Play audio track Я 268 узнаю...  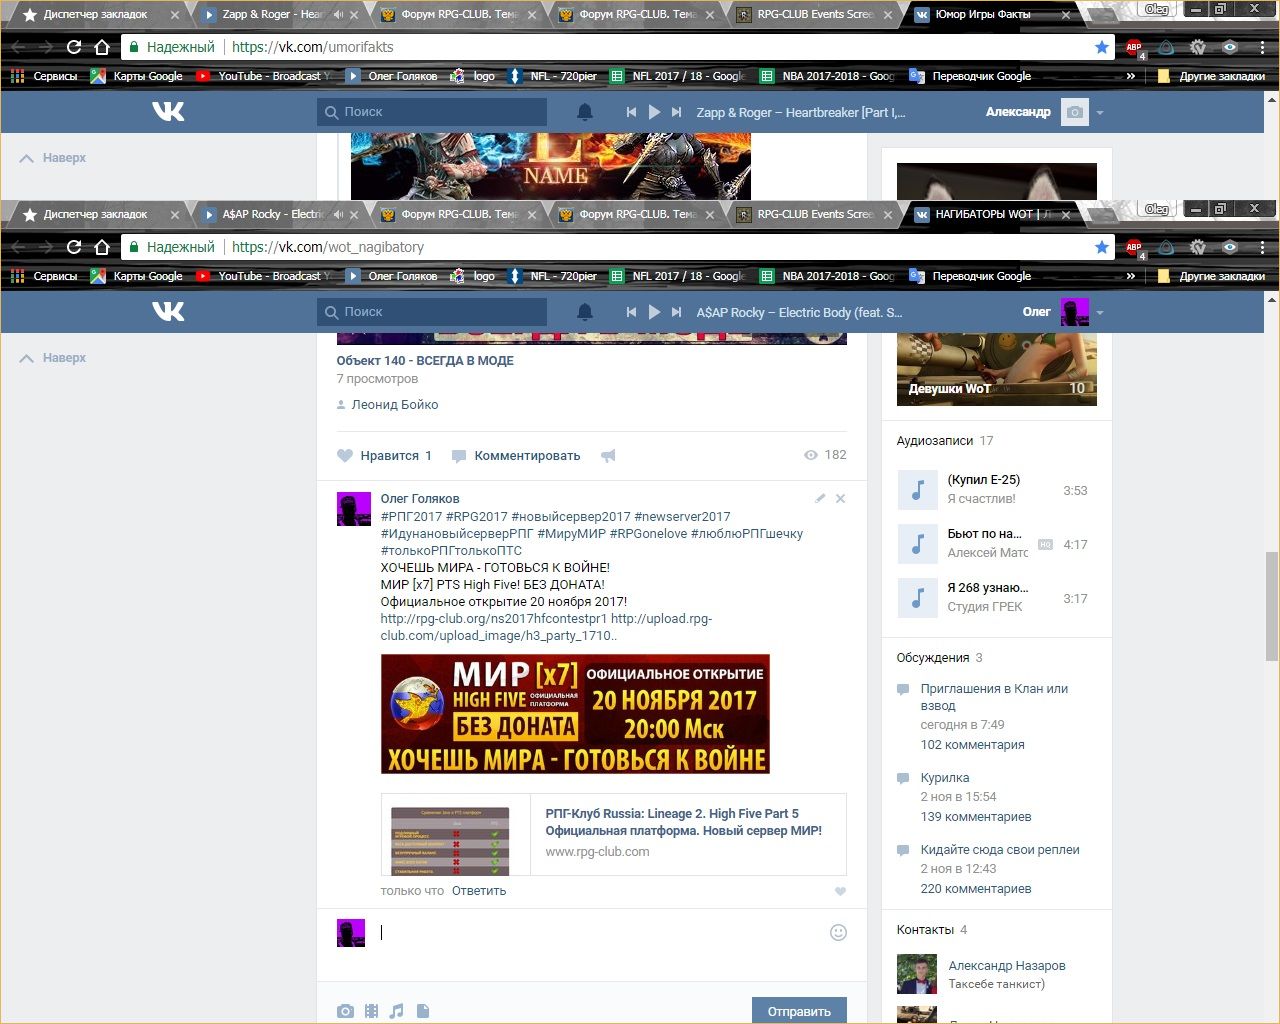[917, 598]
